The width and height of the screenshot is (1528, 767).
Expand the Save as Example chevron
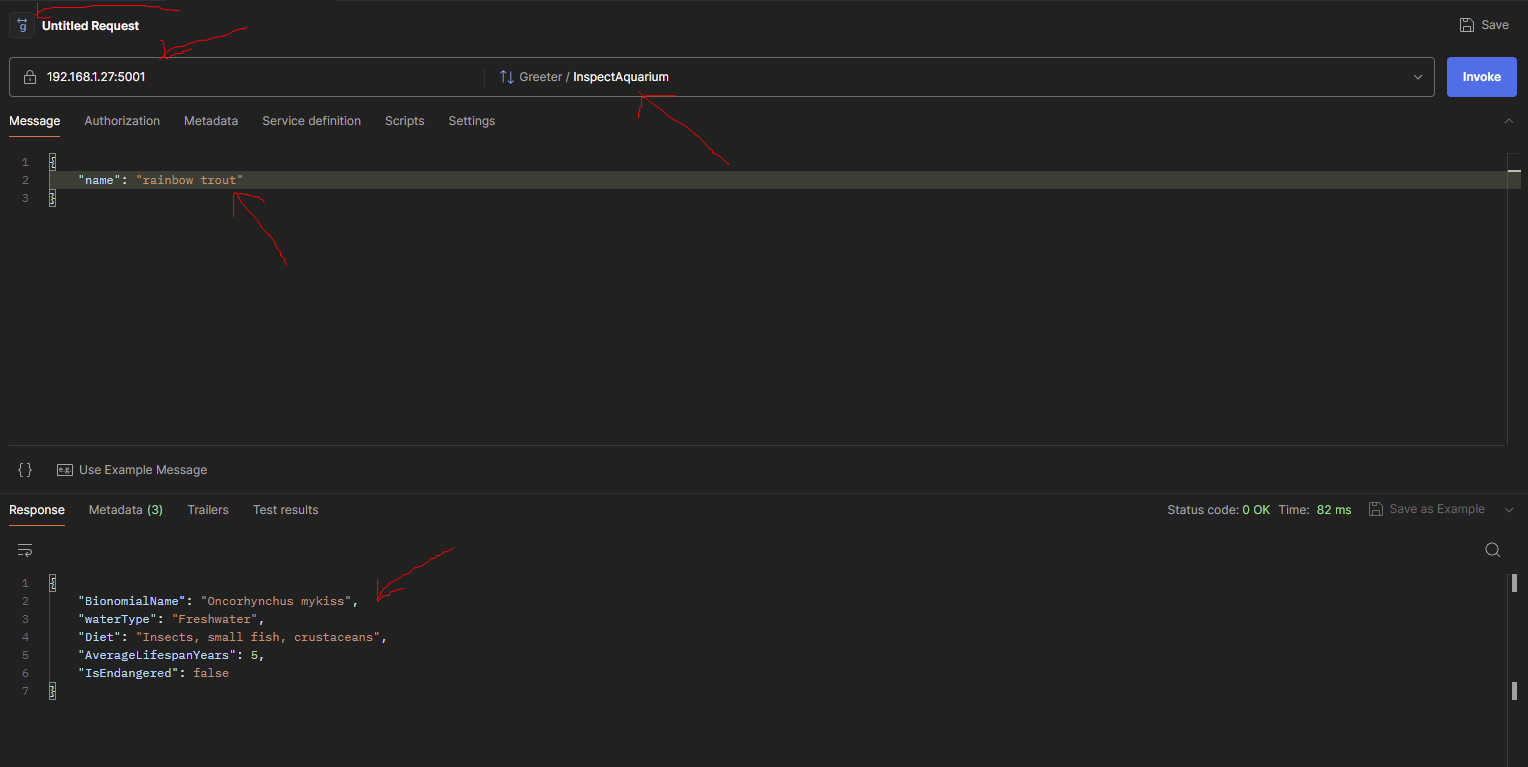pyautogui.click(x=1508, y=510)
